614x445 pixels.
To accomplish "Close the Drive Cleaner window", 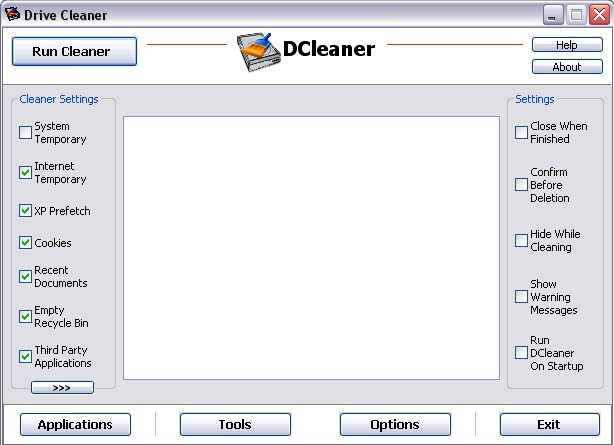I will [x=600, y=15].
